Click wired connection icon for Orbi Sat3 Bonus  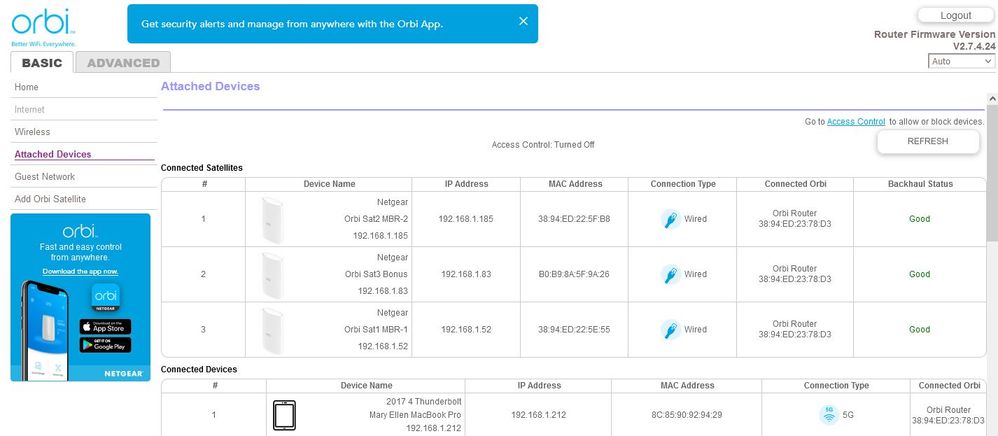click(670, 274)
